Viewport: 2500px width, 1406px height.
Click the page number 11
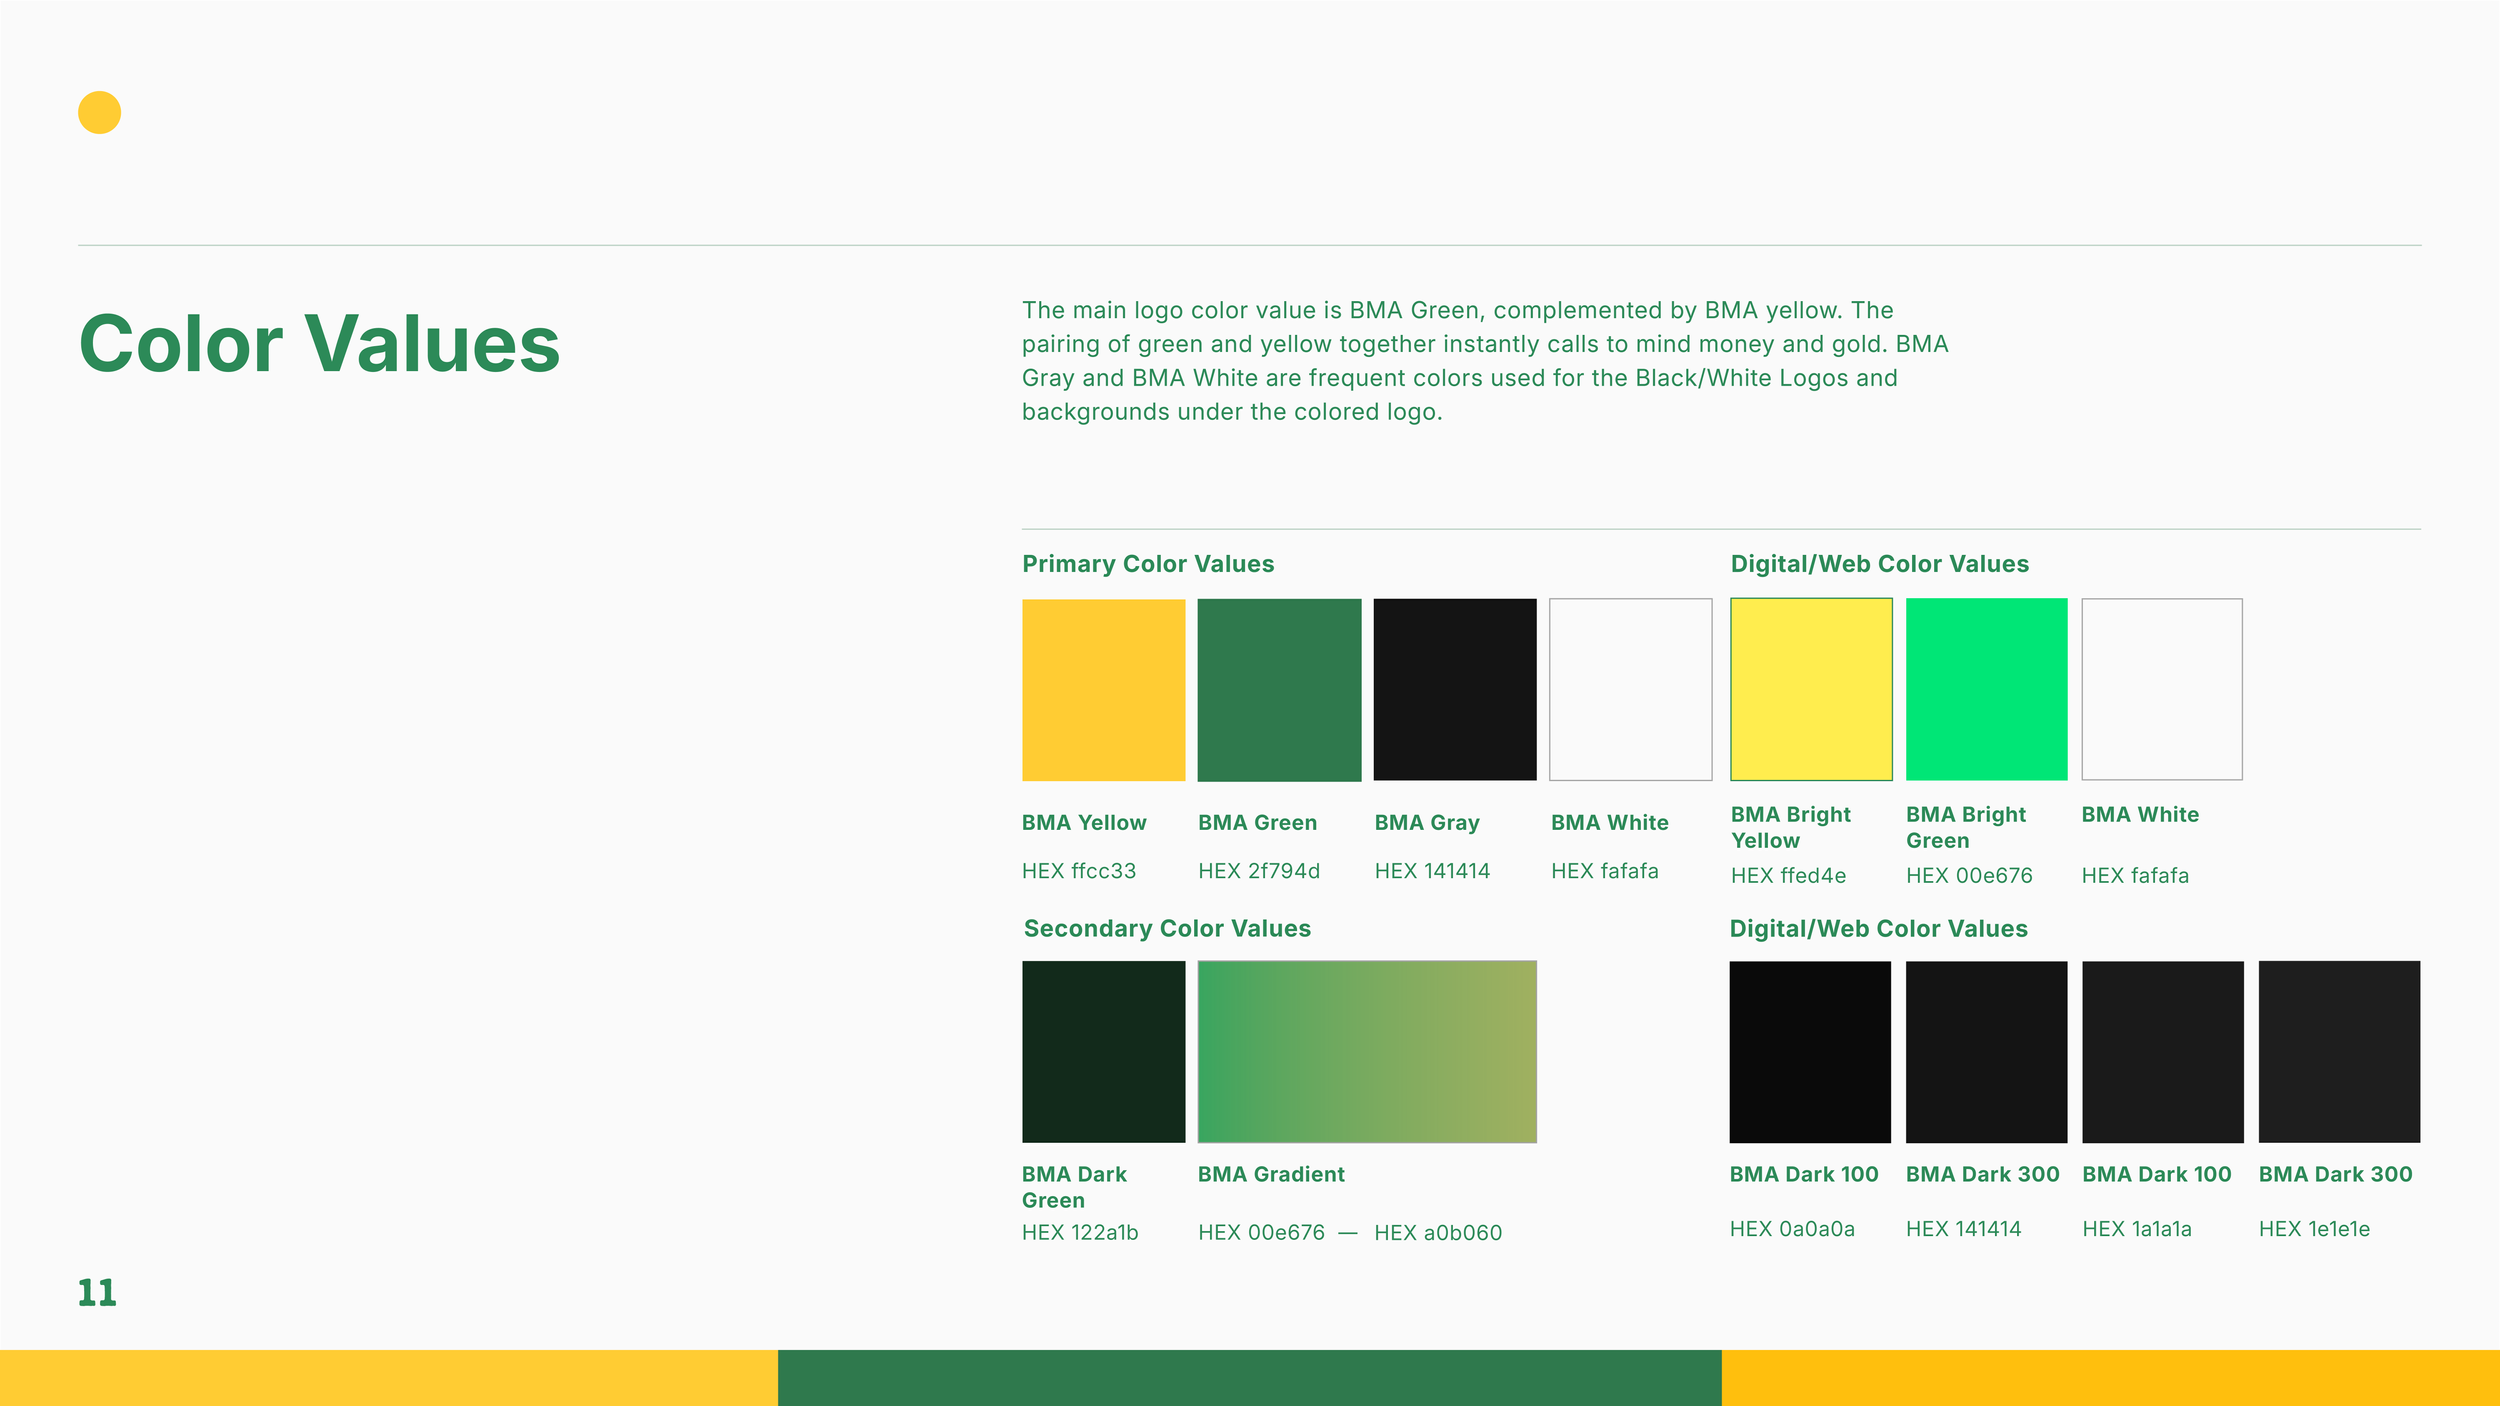coord(97,1293)
